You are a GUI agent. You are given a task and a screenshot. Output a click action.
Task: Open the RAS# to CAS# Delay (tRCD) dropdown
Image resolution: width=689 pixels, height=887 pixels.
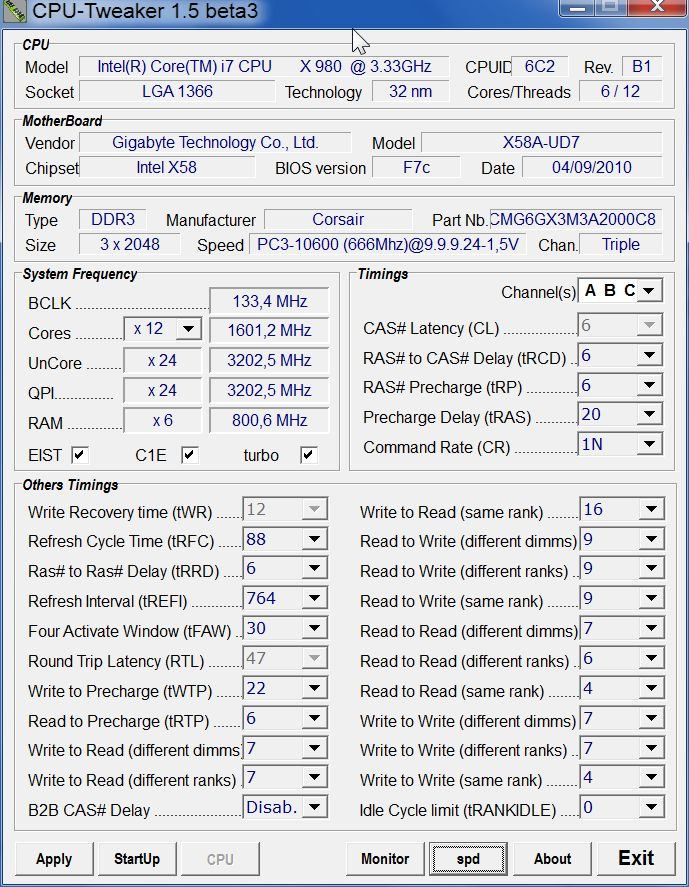point(620,355)
